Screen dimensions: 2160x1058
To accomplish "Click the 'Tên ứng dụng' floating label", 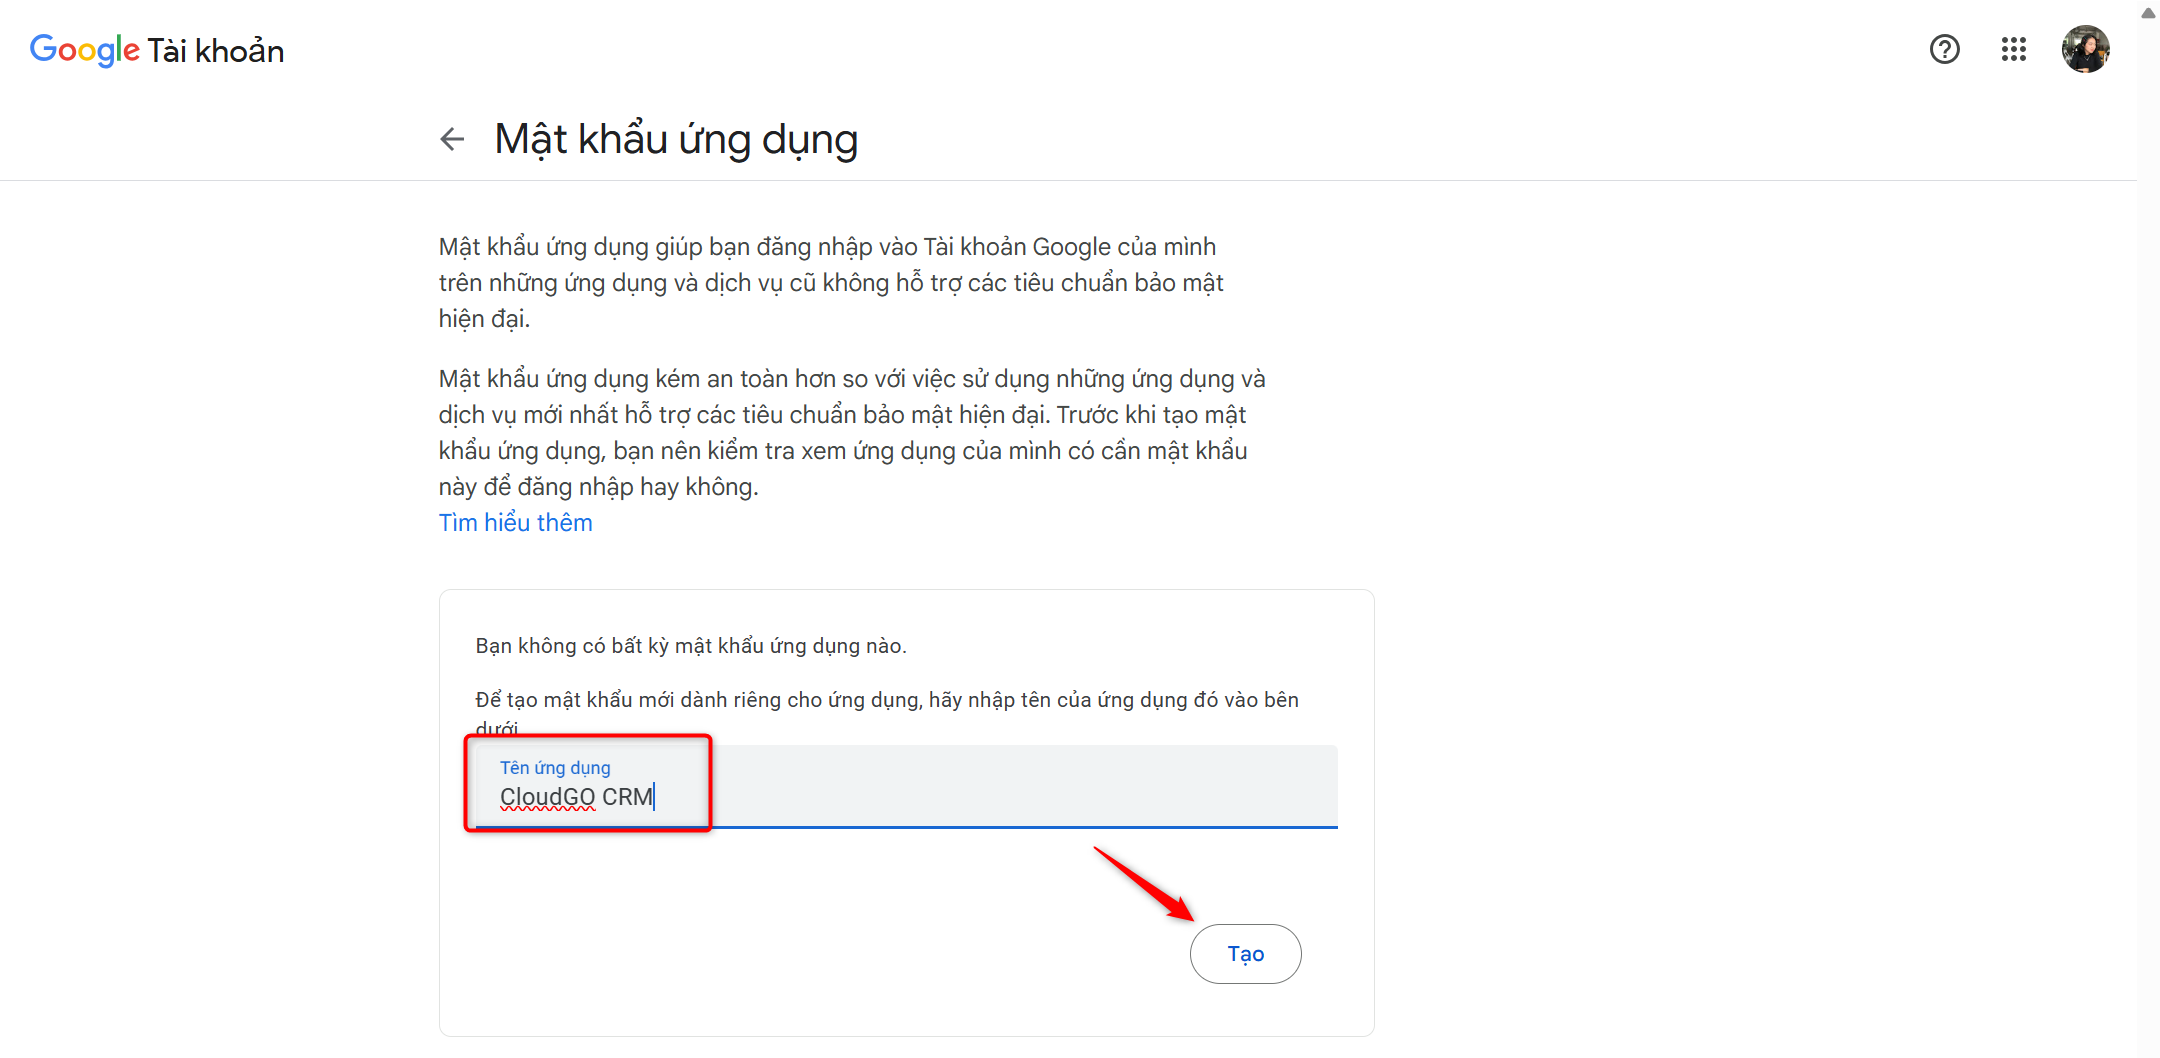I will coord(555,767).
